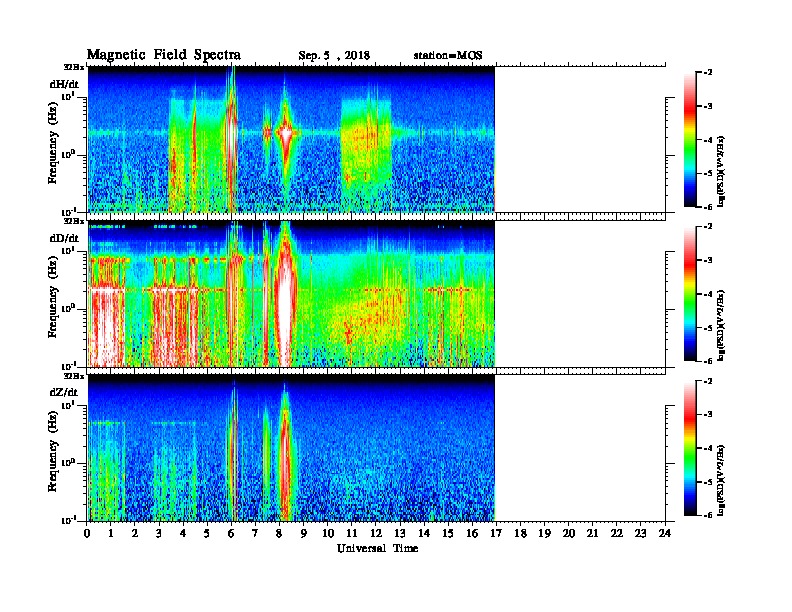Click the log(PSD) unit label of the dH/dt color bar
792x612 pixels.
click(721, 171)
